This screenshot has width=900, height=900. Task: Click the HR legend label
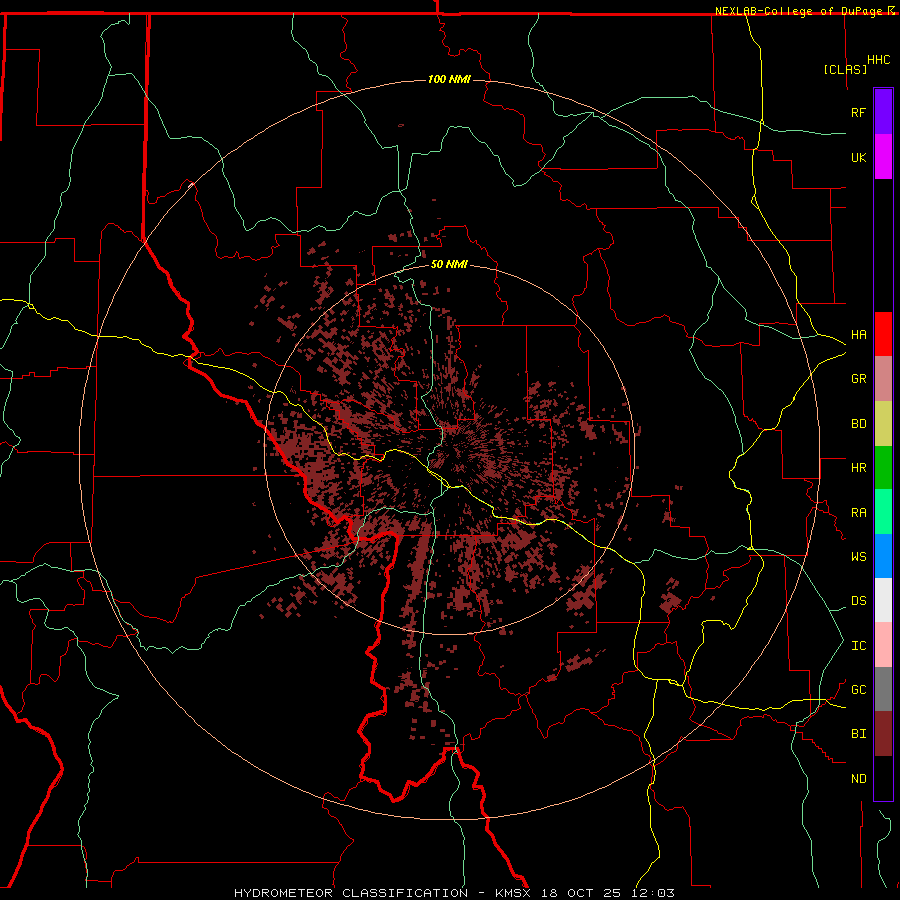pyautogui.click(x=858, y=468)
